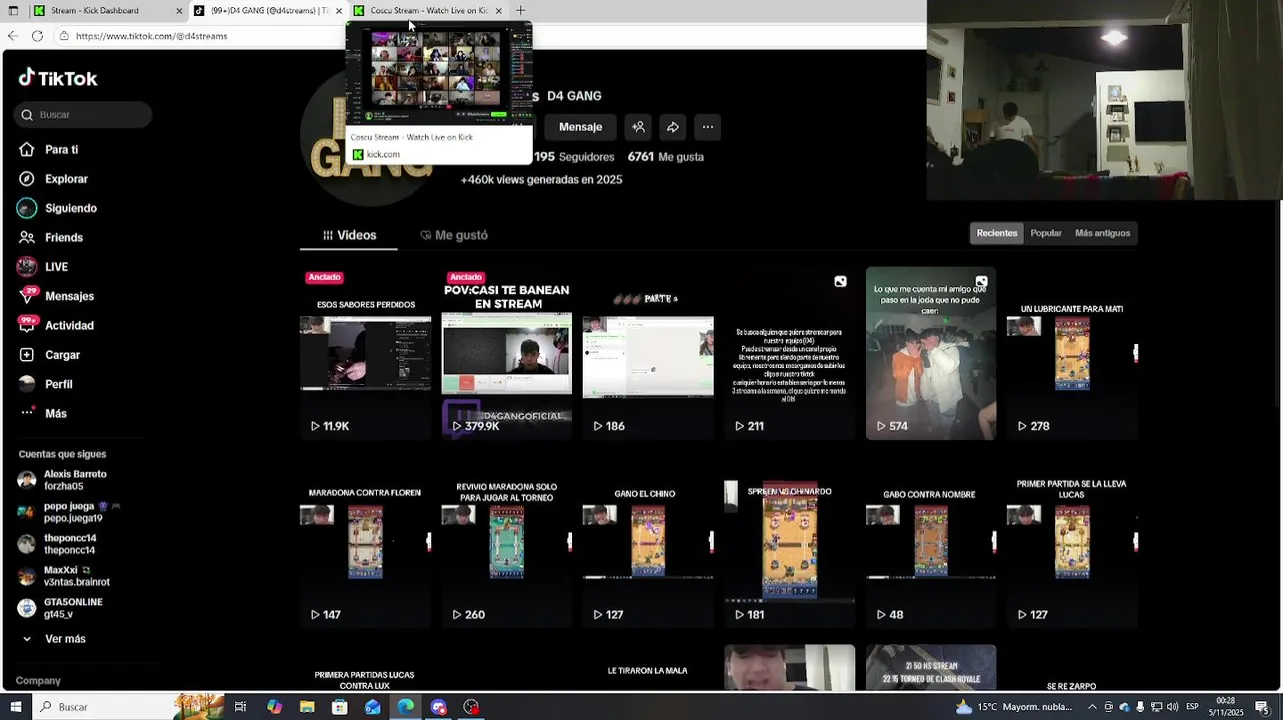The height and width of the screenshot is (720, 1283).
Task: Close the Coscu Stream Kick tab
Action: (498, 11)
